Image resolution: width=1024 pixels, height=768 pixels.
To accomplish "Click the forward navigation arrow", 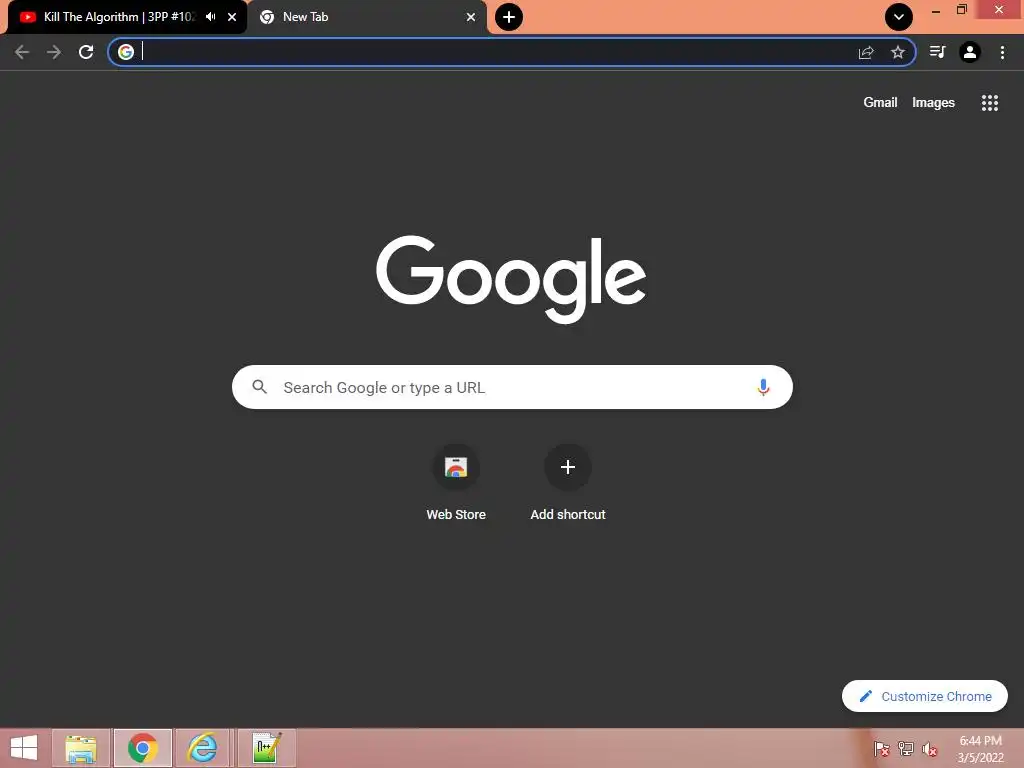I will pos(54,52).
